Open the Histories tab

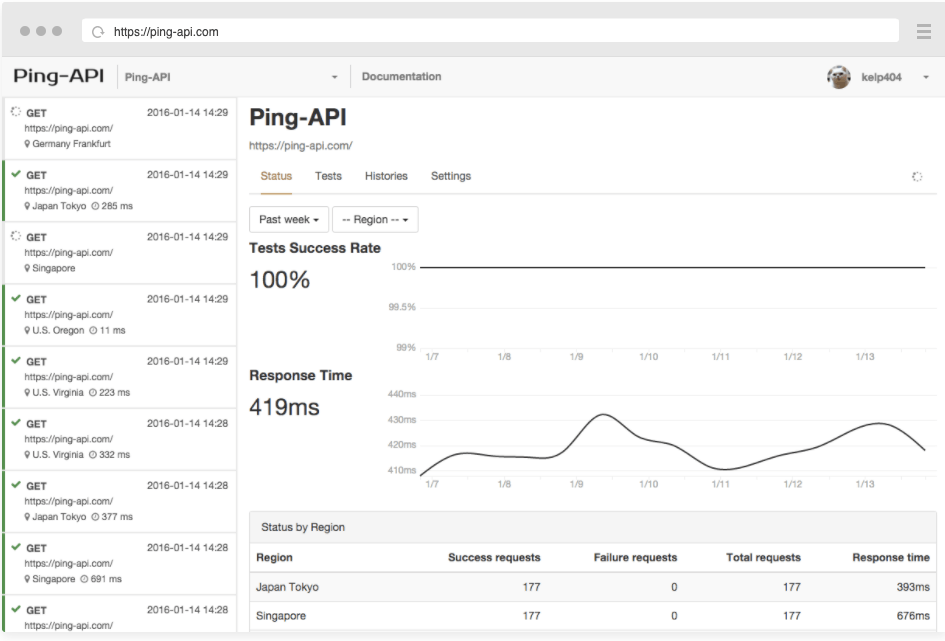point(386,176)
